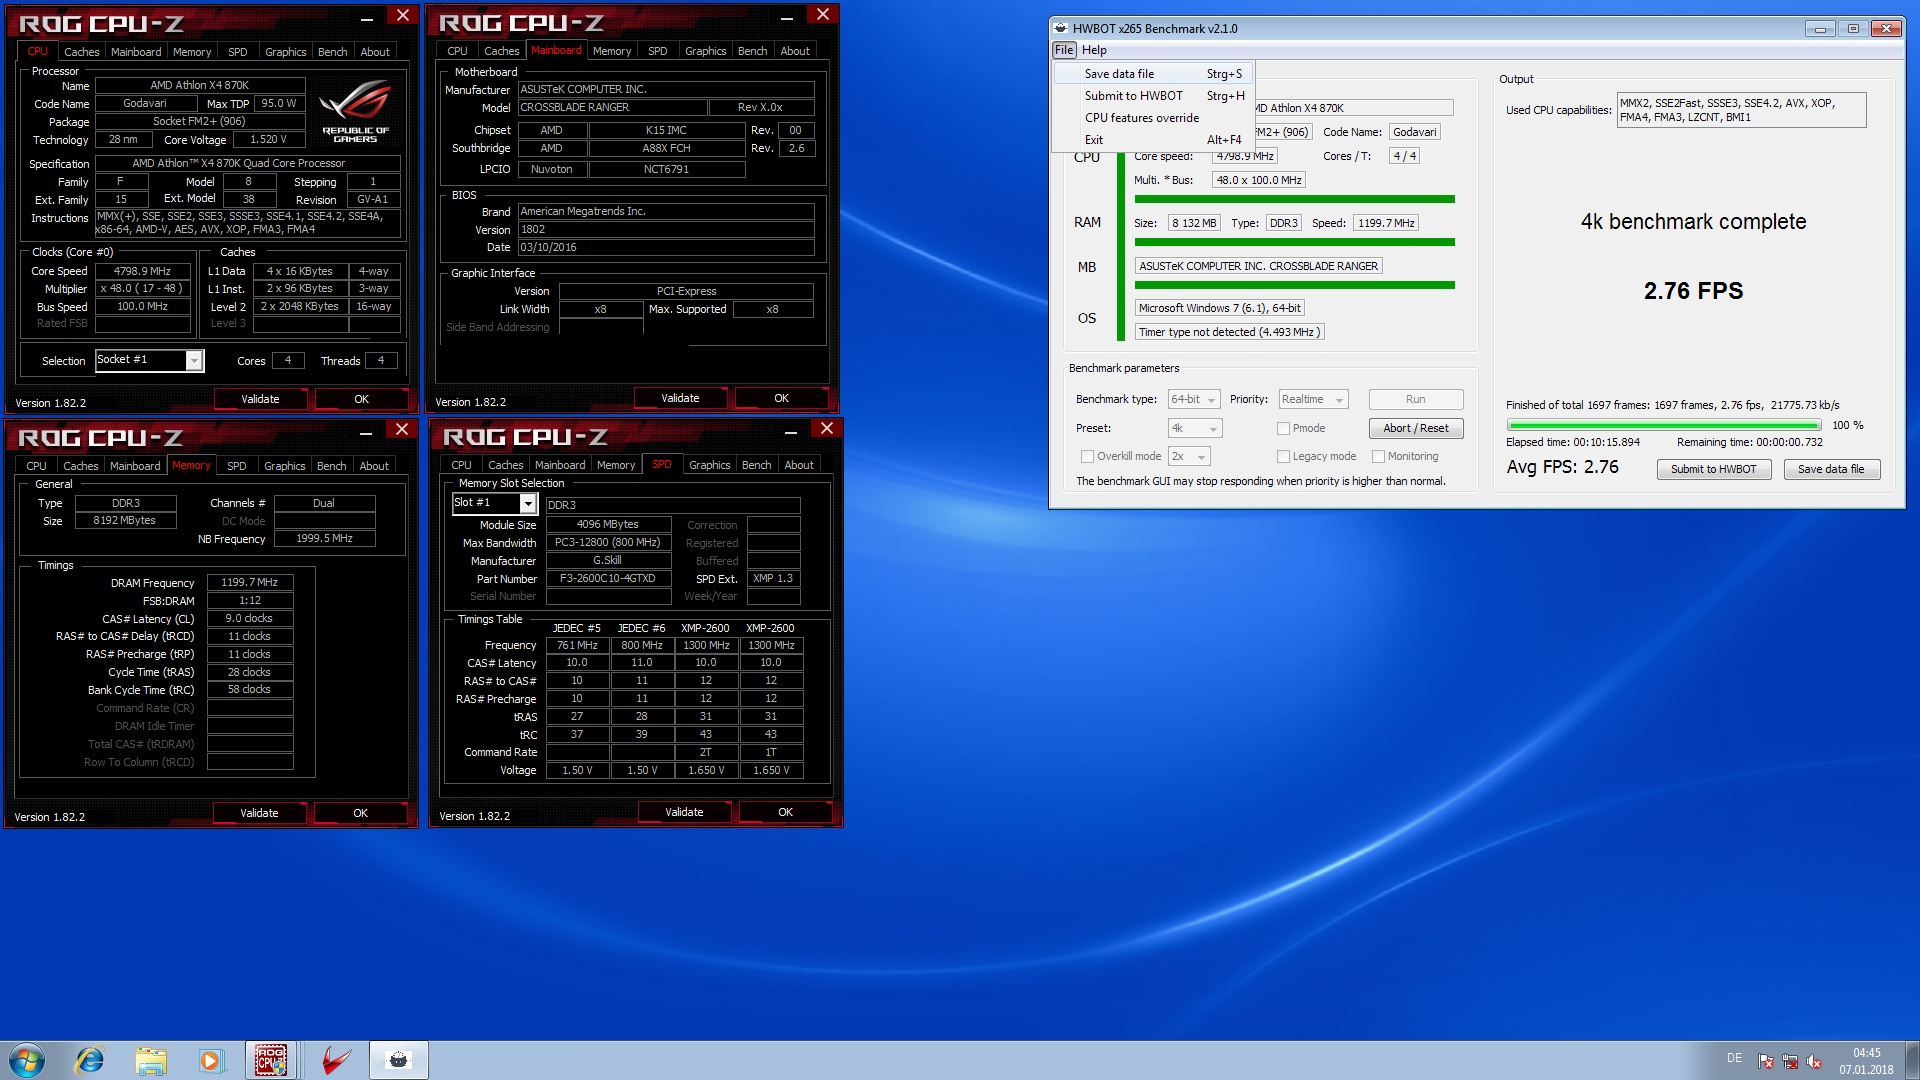Screen dimensions: 1920x1080
Task: Click OK in the SPD CPU-Z window
Action: 785,812
